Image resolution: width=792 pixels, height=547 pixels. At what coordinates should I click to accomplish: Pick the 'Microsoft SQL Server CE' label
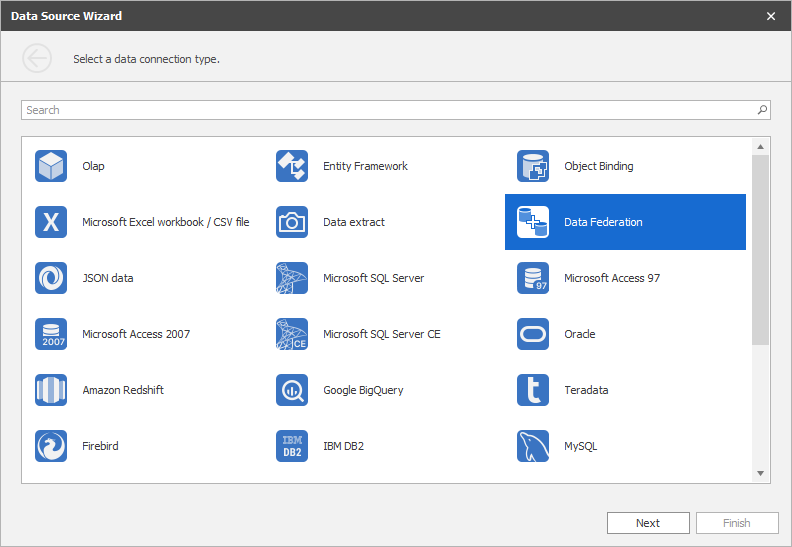pos(381,334)
